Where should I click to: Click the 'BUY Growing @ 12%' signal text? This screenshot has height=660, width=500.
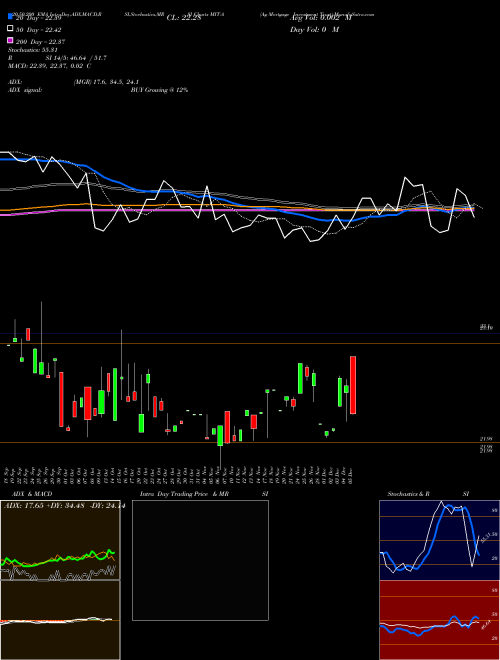pos(159,90)
